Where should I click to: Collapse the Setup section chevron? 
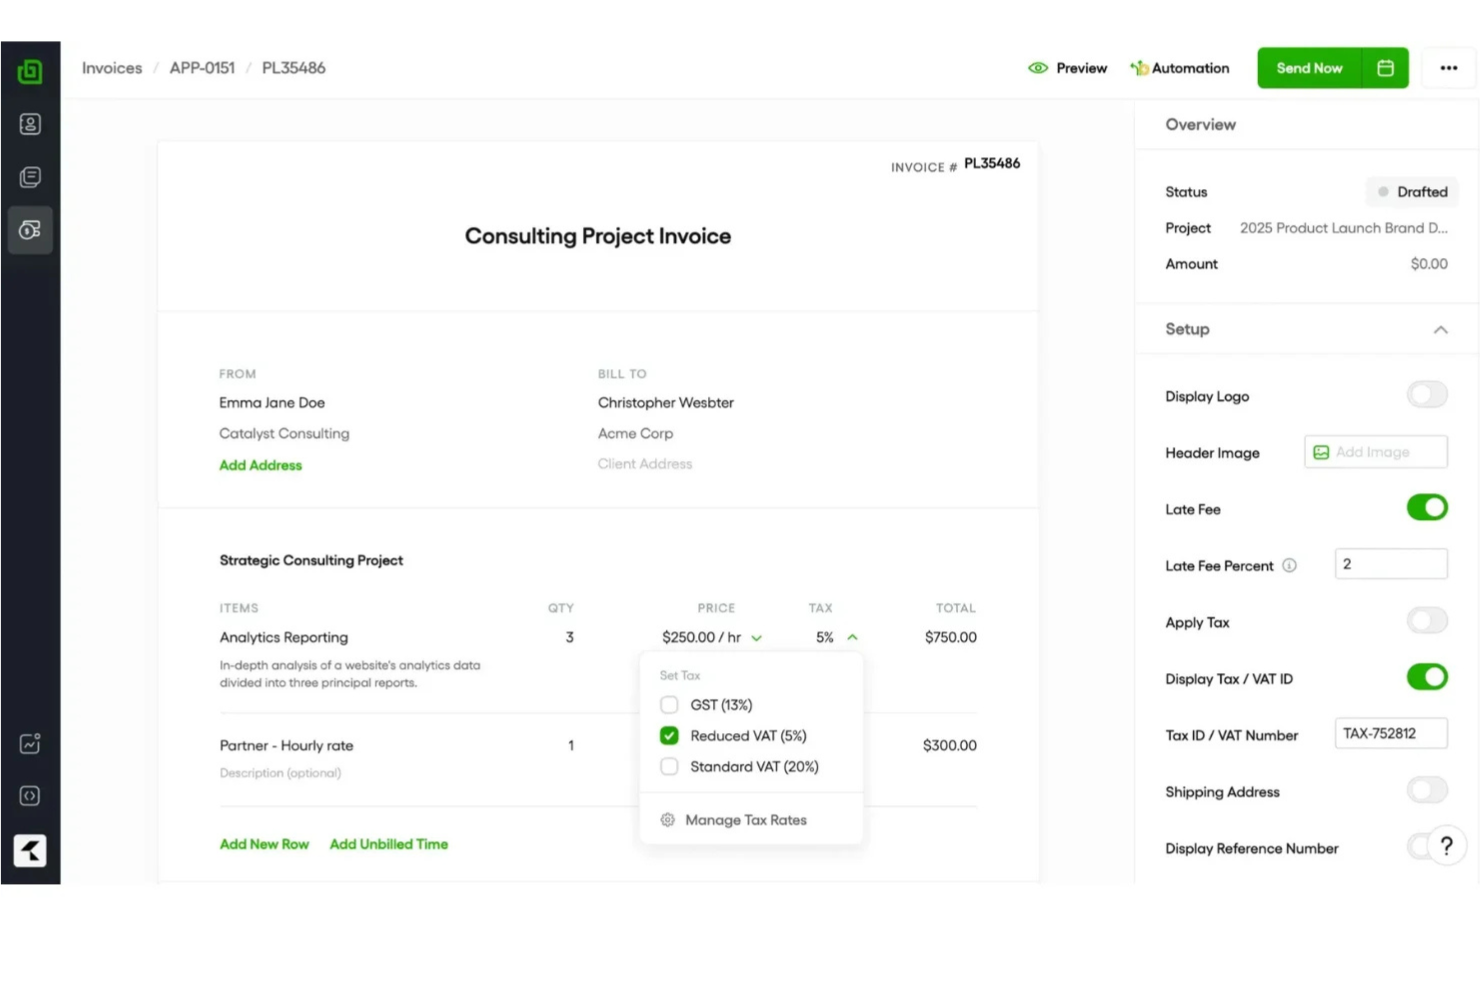click(1441, 329)
